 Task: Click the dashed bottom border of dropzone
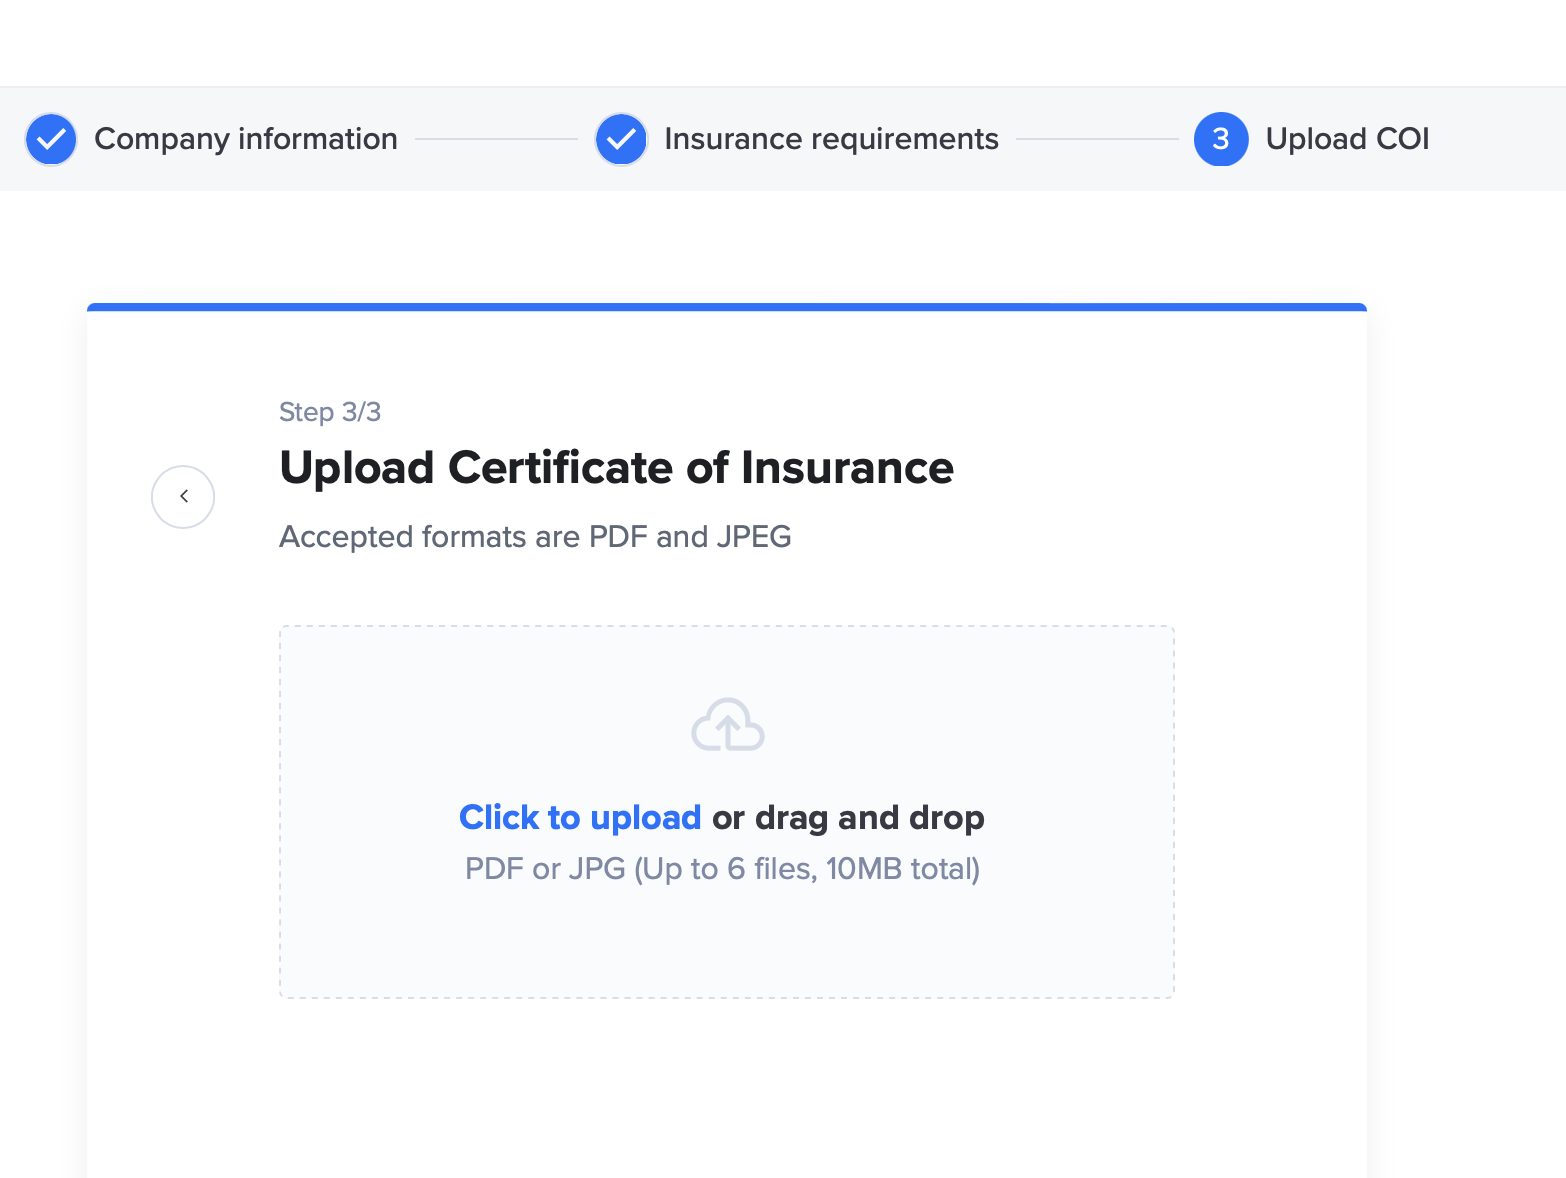pos(727,997)
